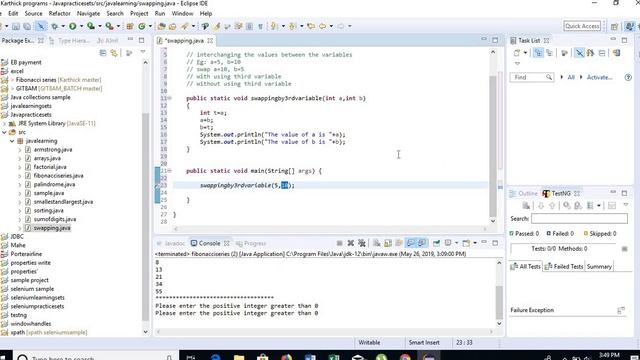Click Collapse All icon in Task List

click(602, 53)
